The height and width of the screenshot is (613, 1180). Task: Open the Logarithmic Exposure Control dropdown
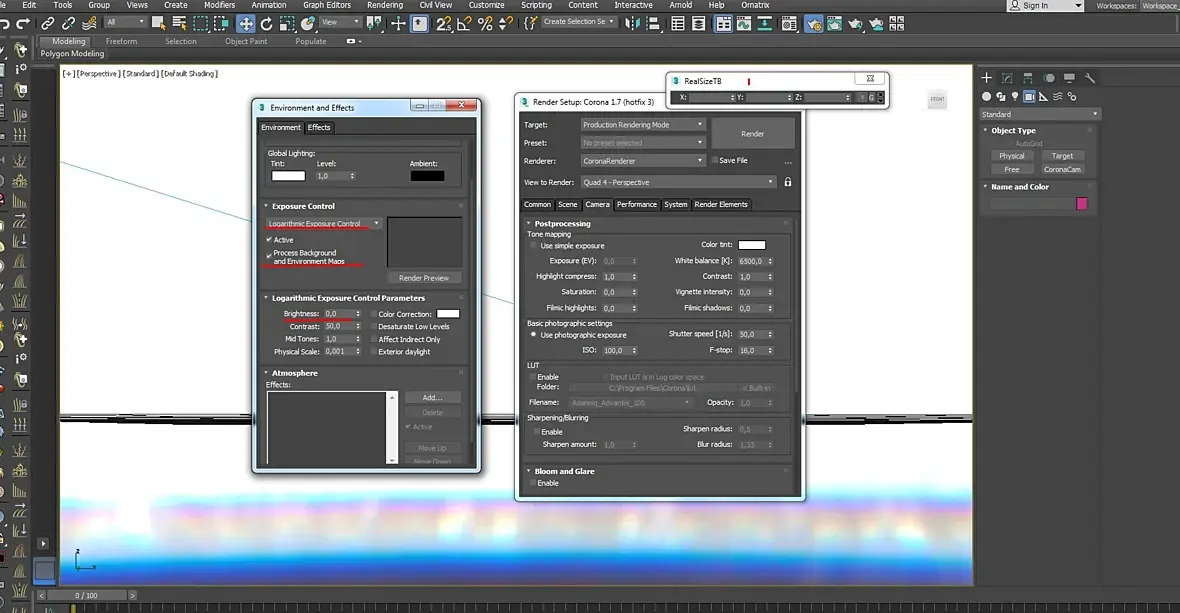point(324,224)
